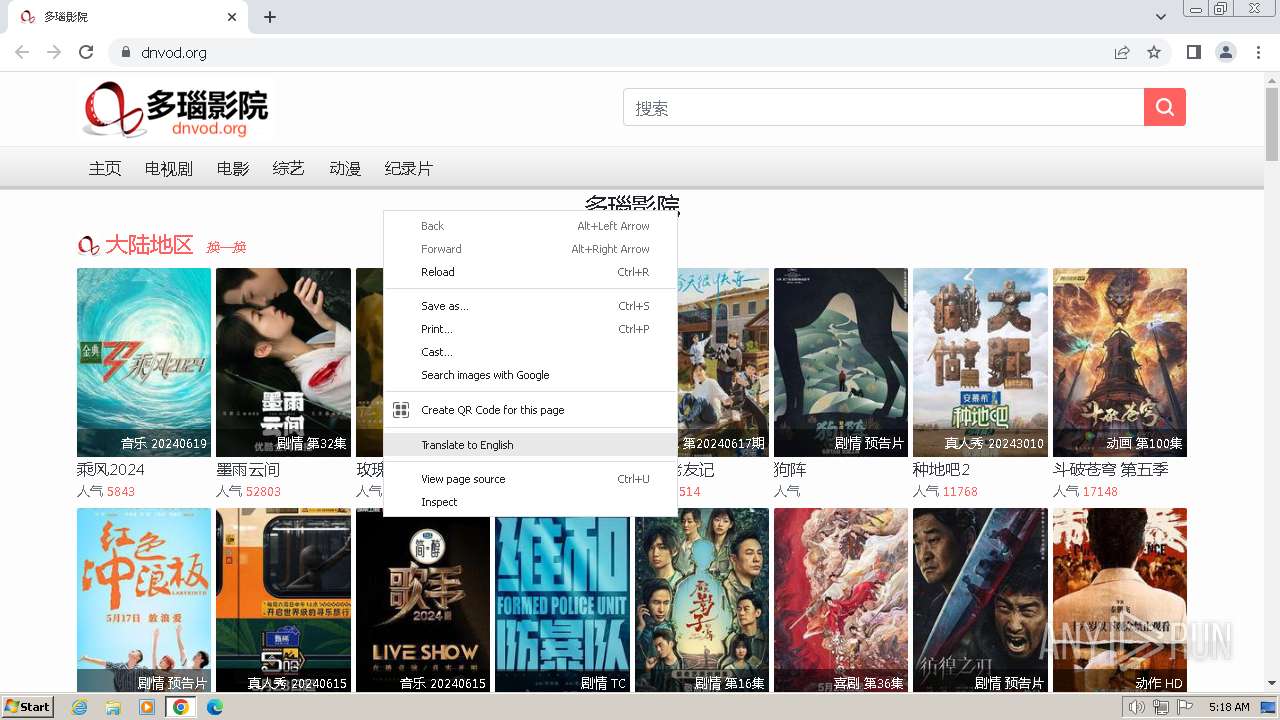Click the lock icon in address bar
The height and width of the screenshot is (720, 1280).
[x=125, y=52]
